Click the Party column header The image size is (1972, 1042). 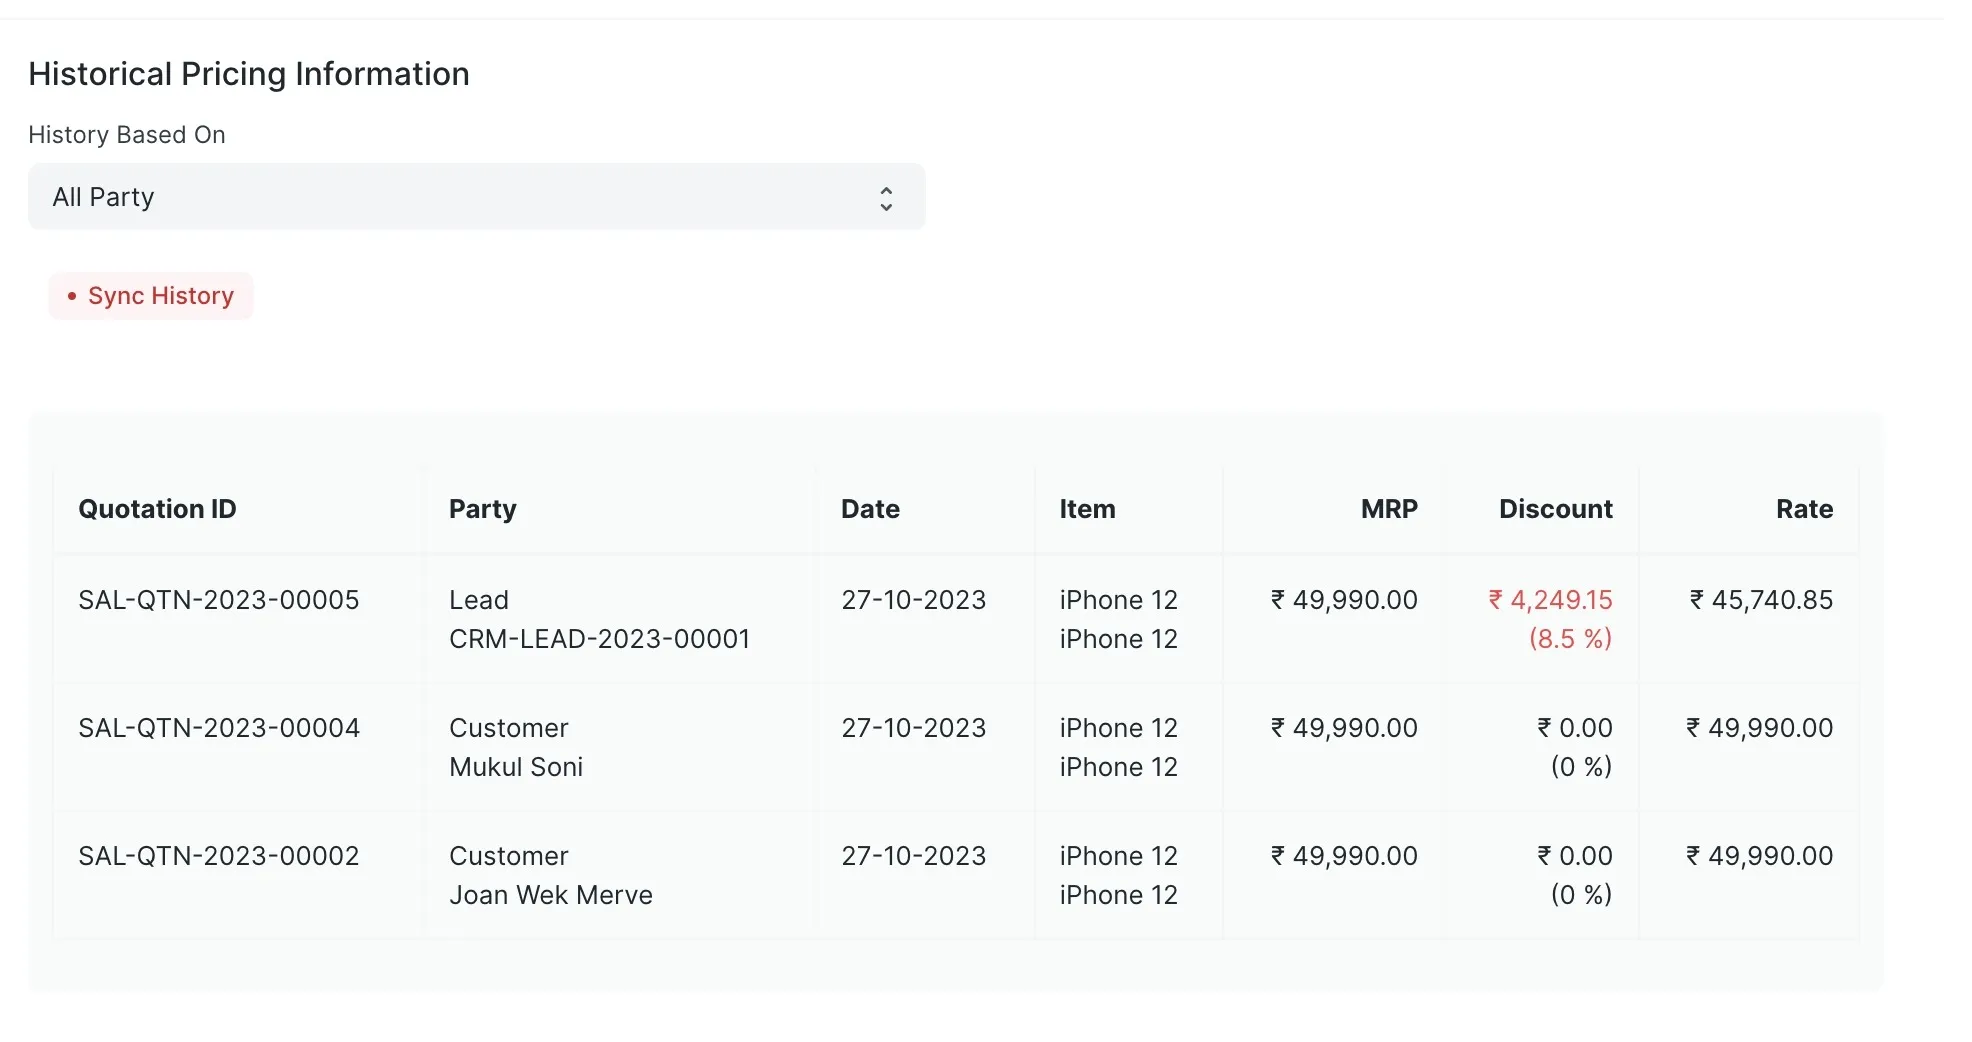[x=483, y=509]
